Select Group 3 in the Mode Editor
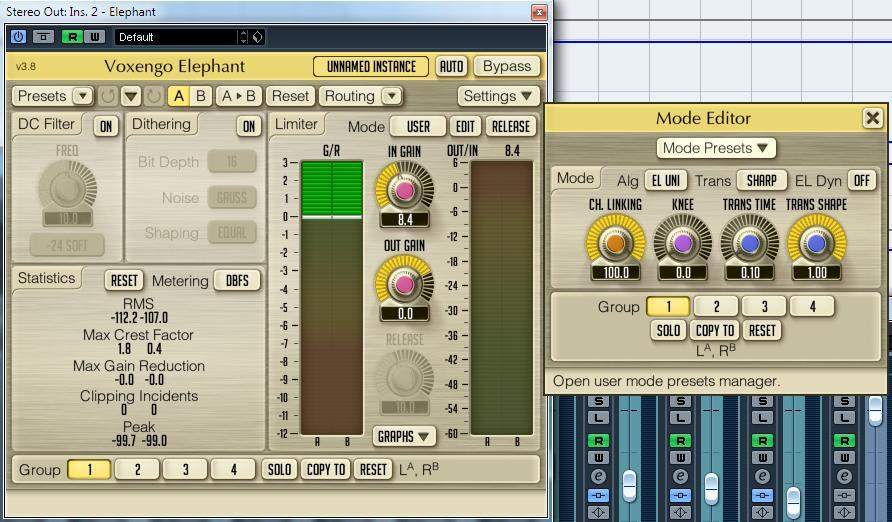 764,306
